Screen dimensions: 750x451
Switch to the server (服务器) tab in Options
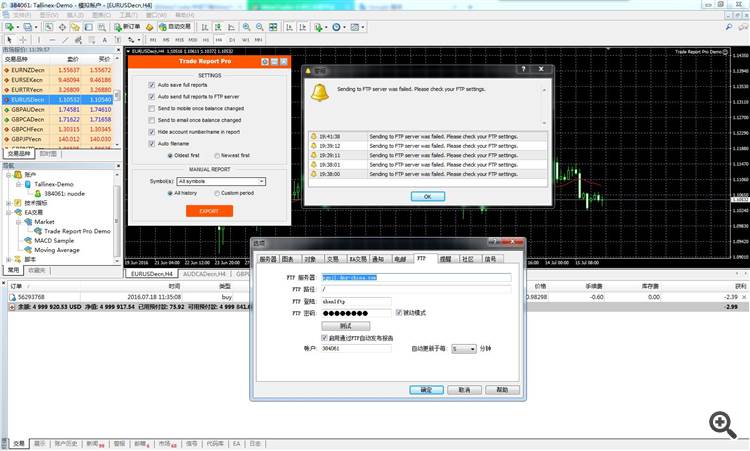(268, 259)
